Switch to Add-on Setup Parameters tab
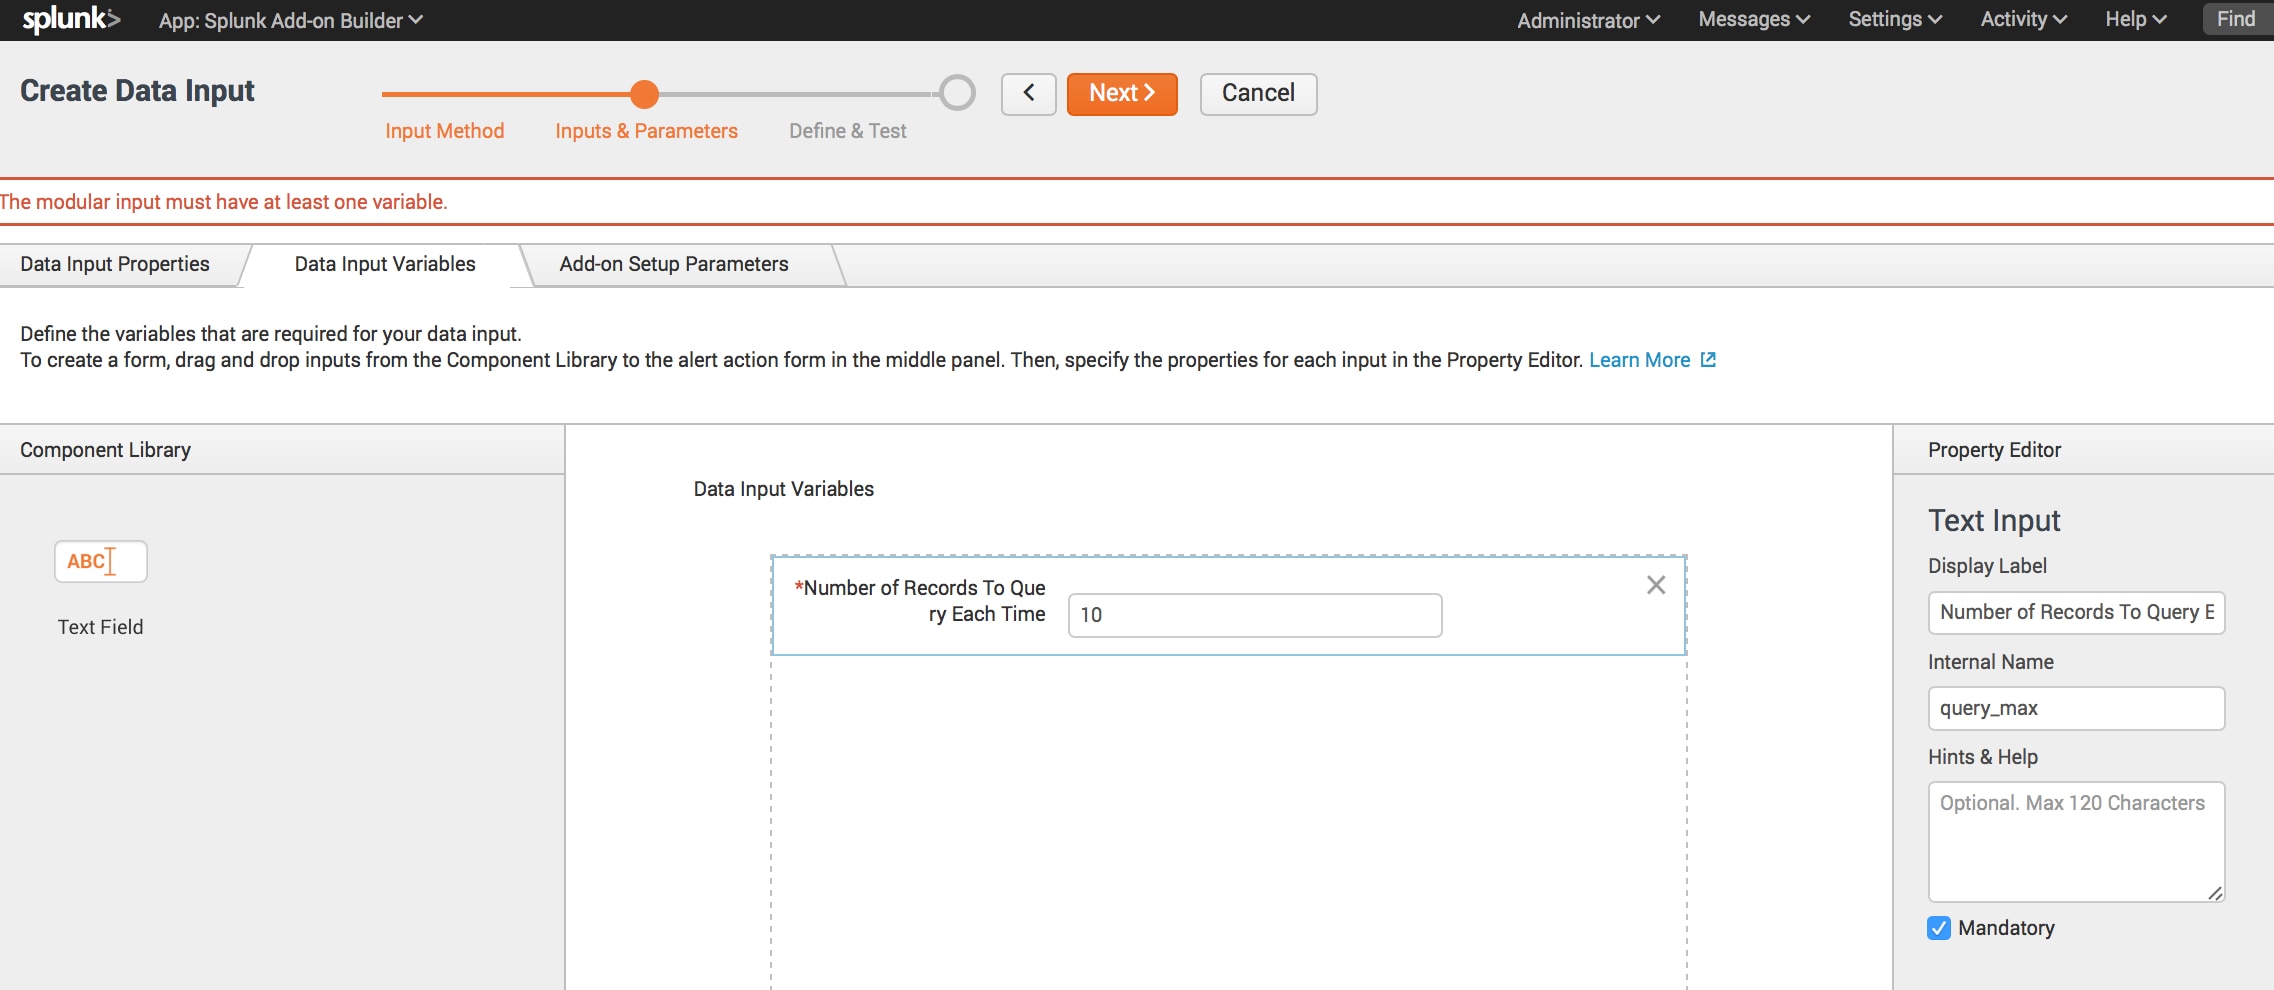The height and width of the screenshot is (990, 2274). tap(673, 264)
